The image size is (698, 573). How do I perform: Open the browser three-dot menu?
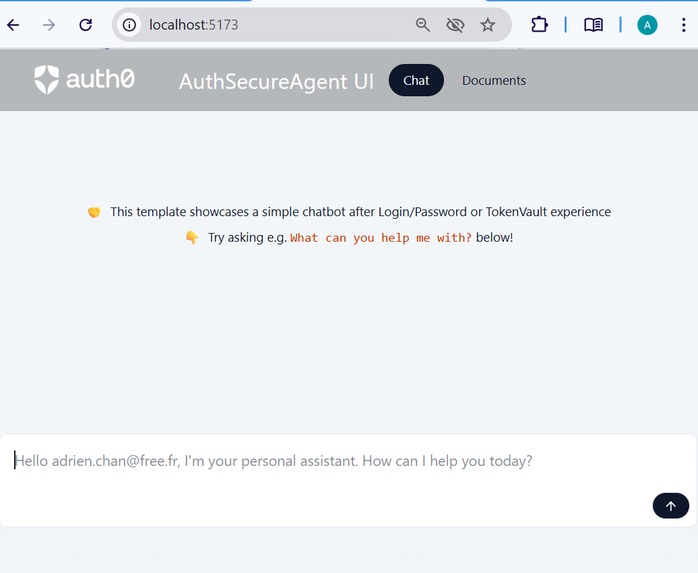[683, 25]
